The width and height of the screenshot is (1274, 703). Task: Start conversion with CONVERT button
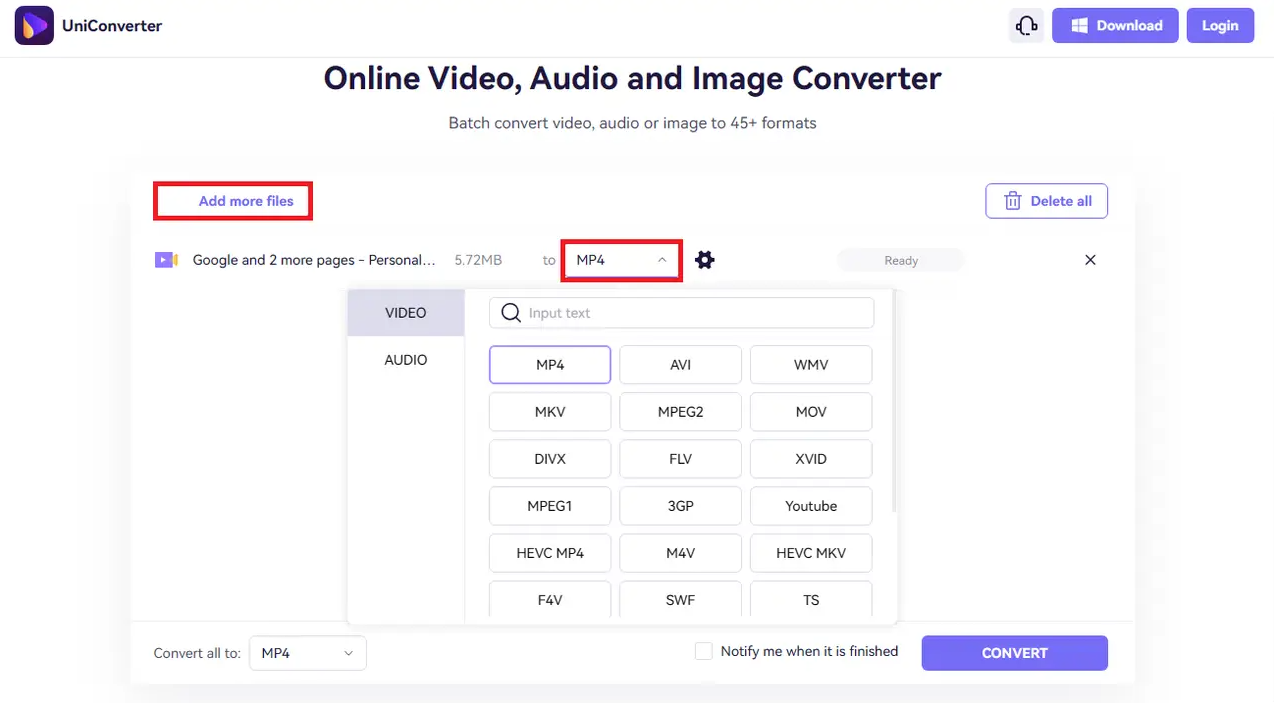pyautogui.click(x=1015, y=653)
